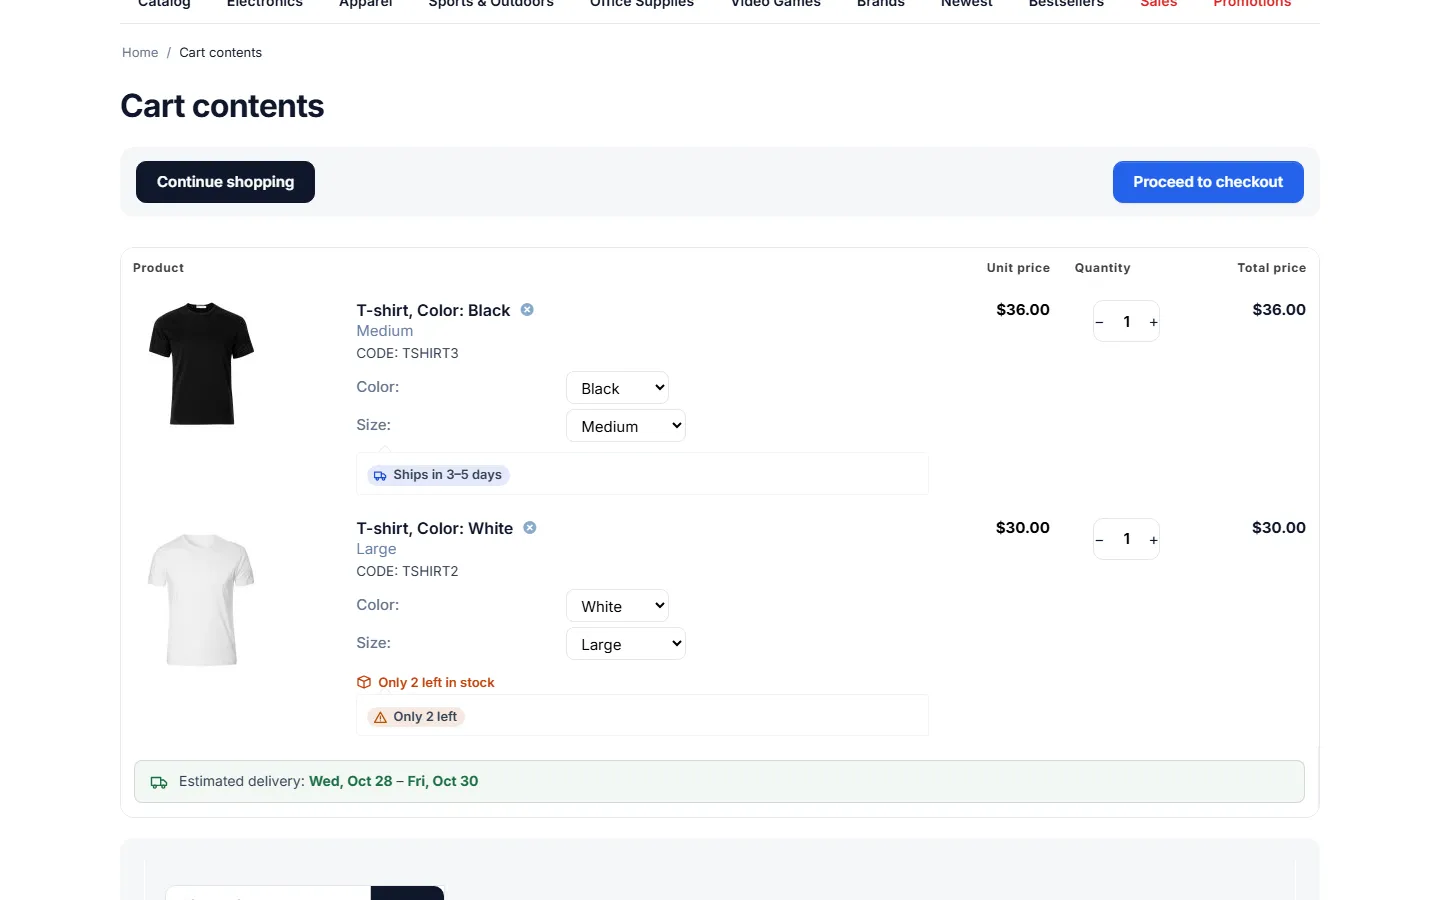Click the CODE: TSHIRT2 text
Screen dimensions: 1440x900
(x=407, y=571)
